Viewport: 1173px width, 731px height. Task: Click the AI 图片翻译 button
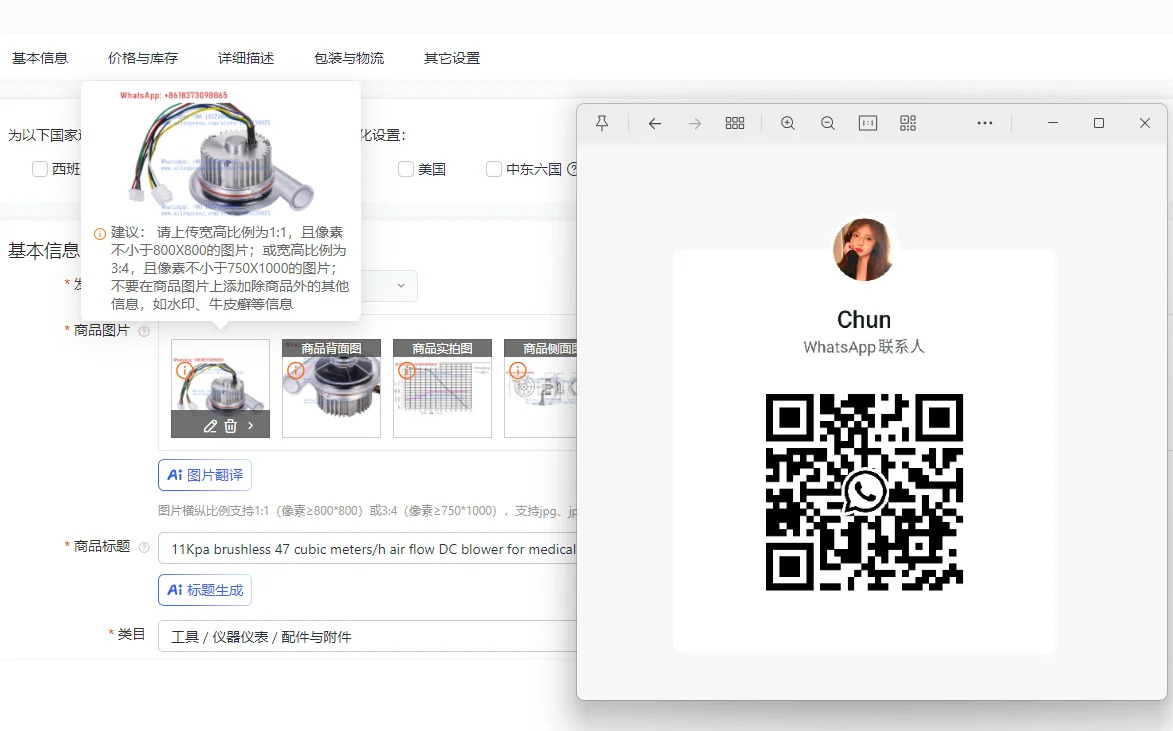click(205, 475)
